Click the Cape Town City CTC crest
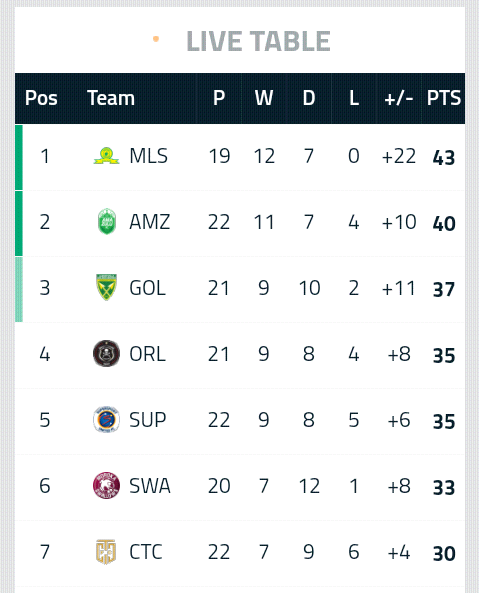Viewport: 479px width, 593px height. (x=106, y=551)
